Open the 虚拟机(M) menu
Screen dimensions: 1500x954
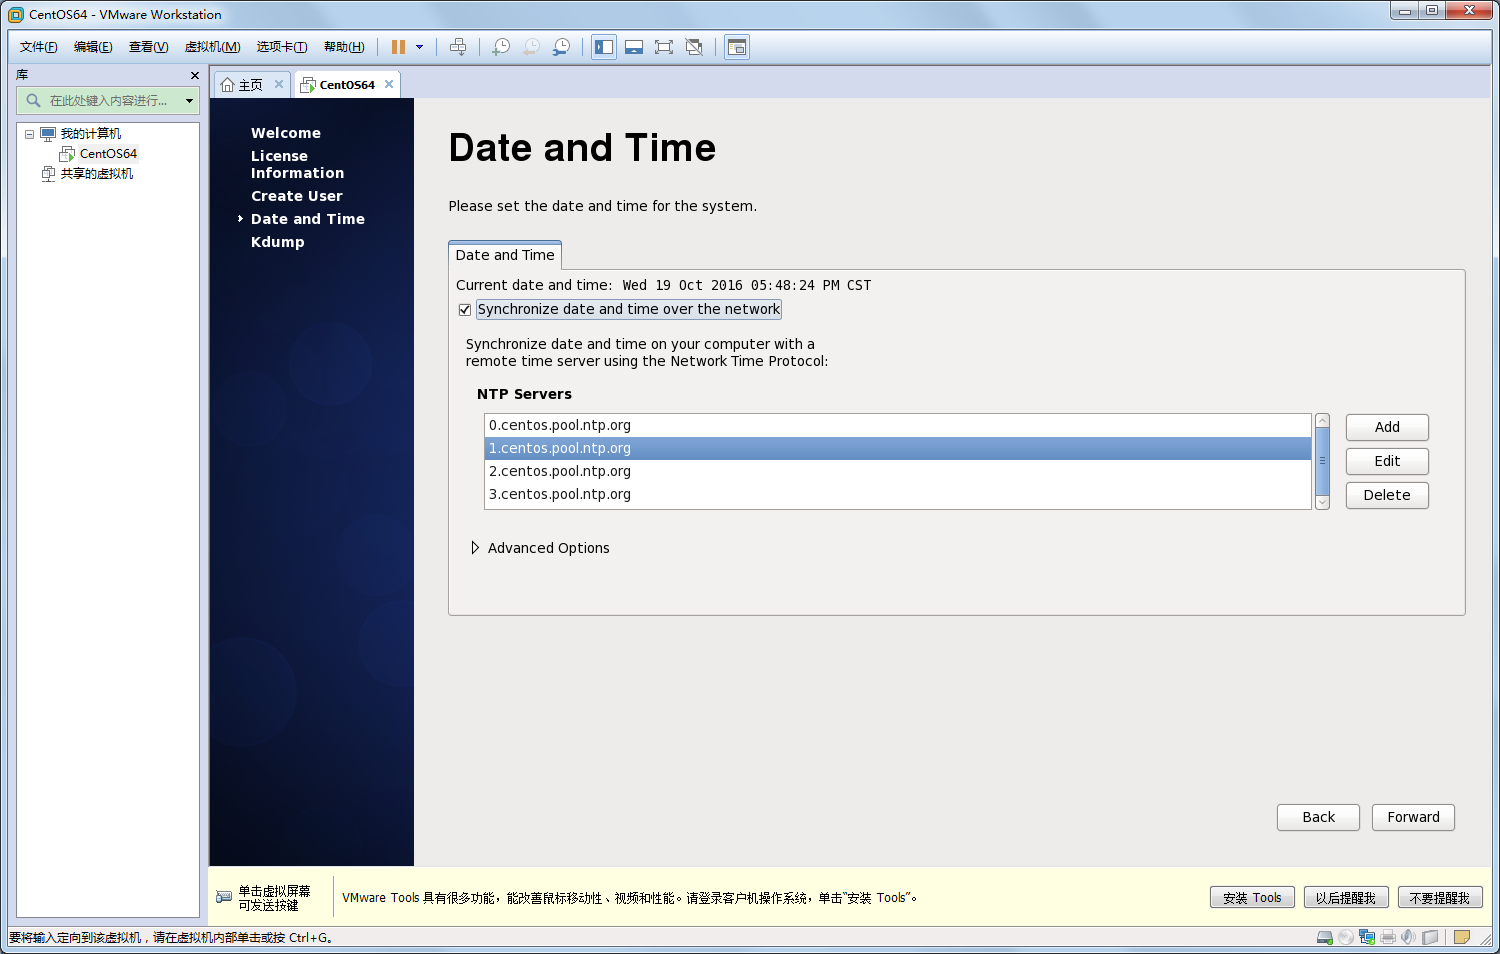[212, 47]
